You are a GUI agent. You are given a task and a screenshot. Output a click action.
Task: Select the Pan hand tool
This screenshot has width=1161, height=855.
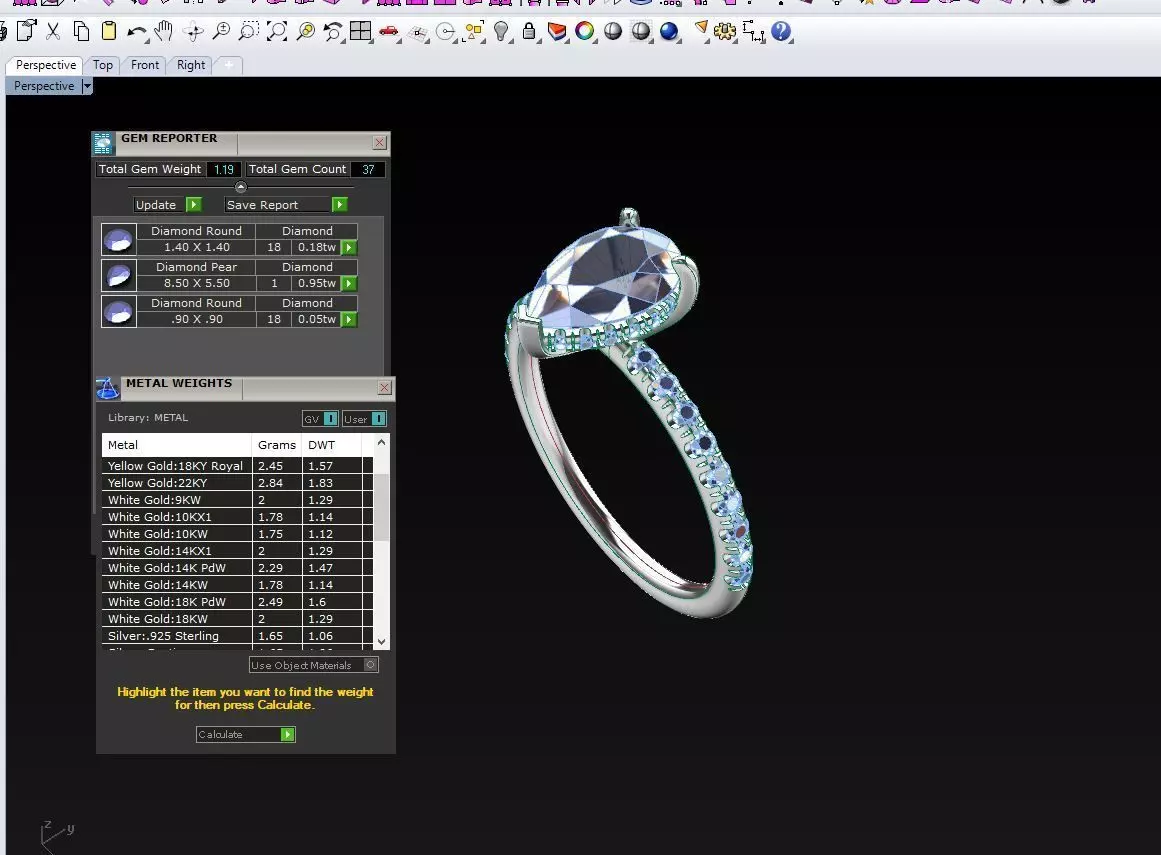tap(164, 31)
